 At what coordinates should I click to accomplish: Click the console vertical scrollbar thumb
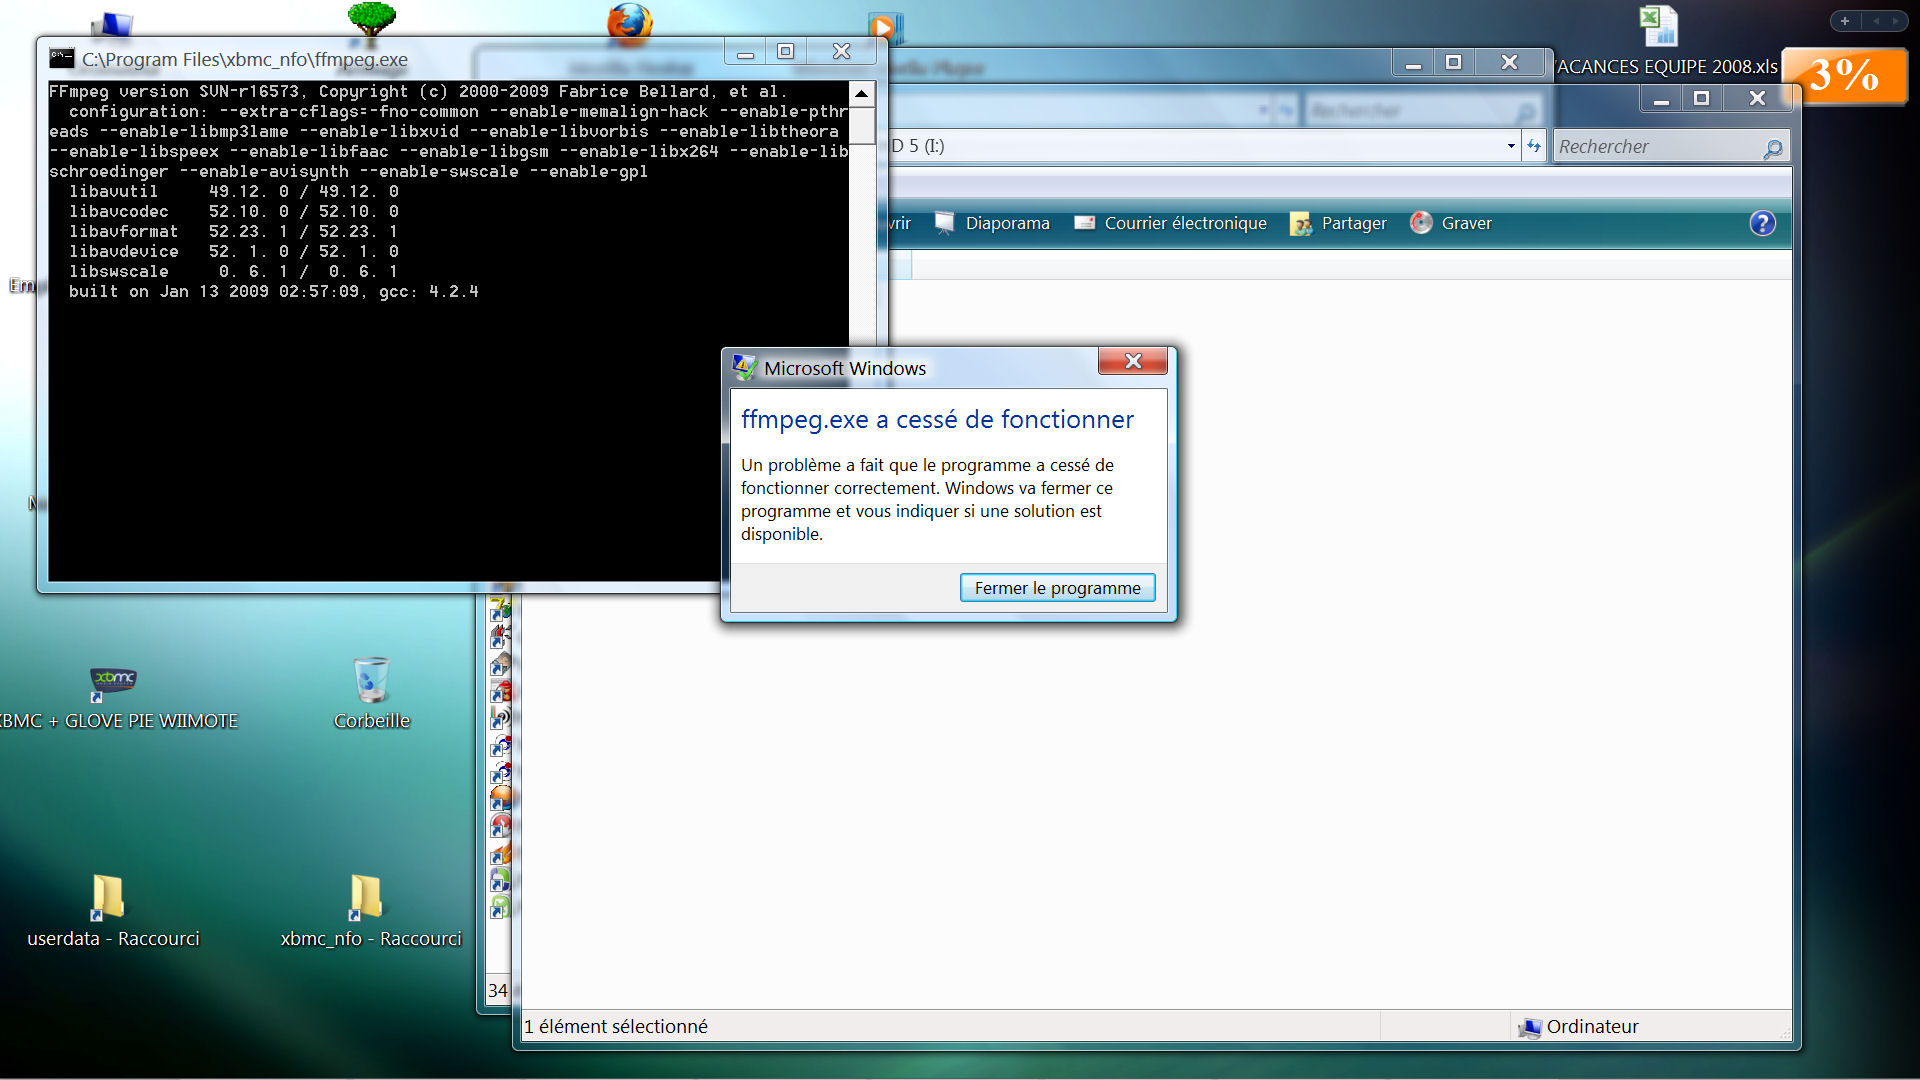(862, 126)
